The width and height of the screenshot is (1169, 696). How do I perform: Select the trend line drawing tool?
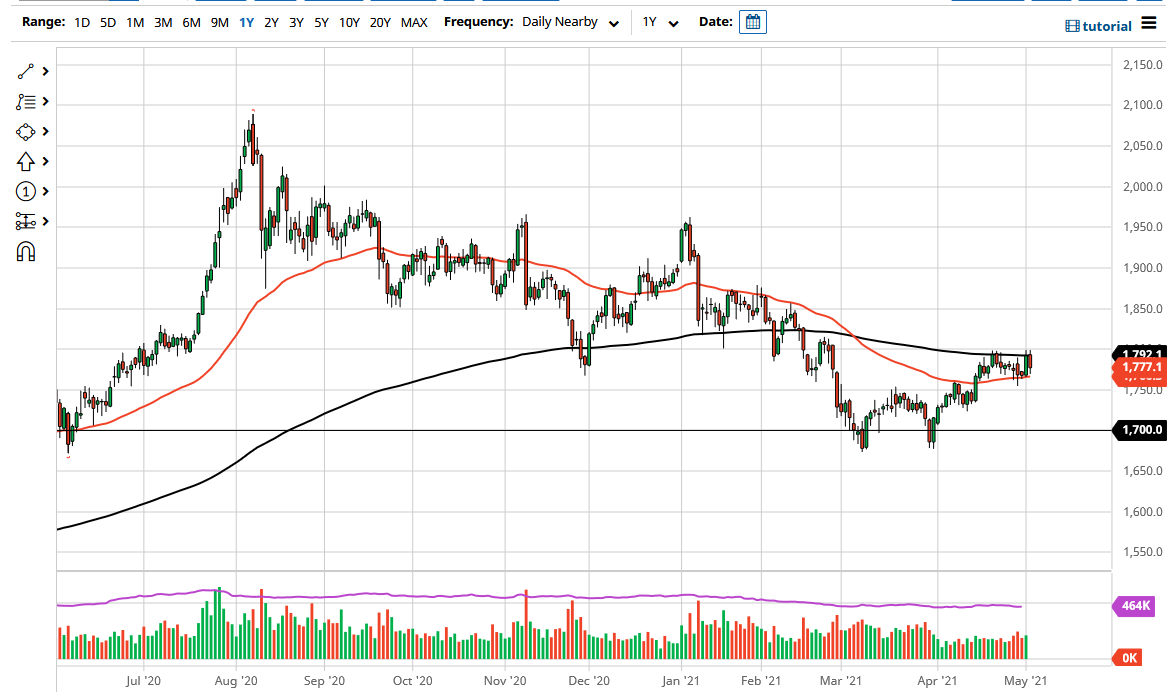click(25, 72)
